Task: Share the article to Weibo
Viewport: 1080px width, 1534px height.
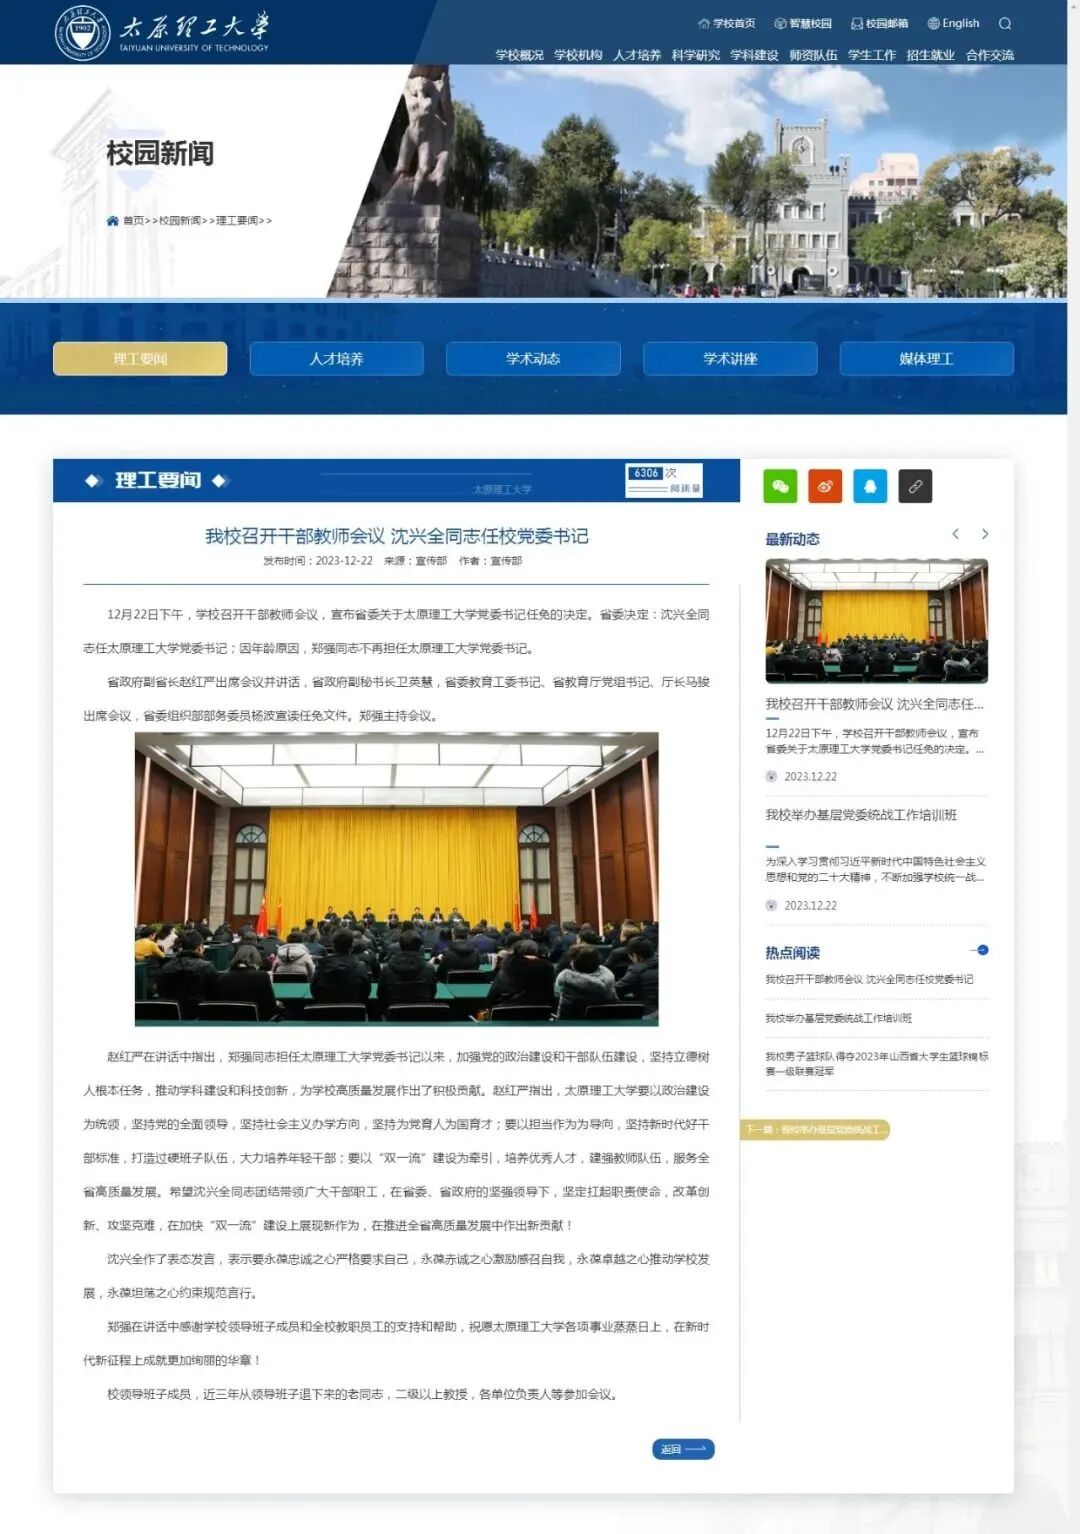Action: coord(823,487)
